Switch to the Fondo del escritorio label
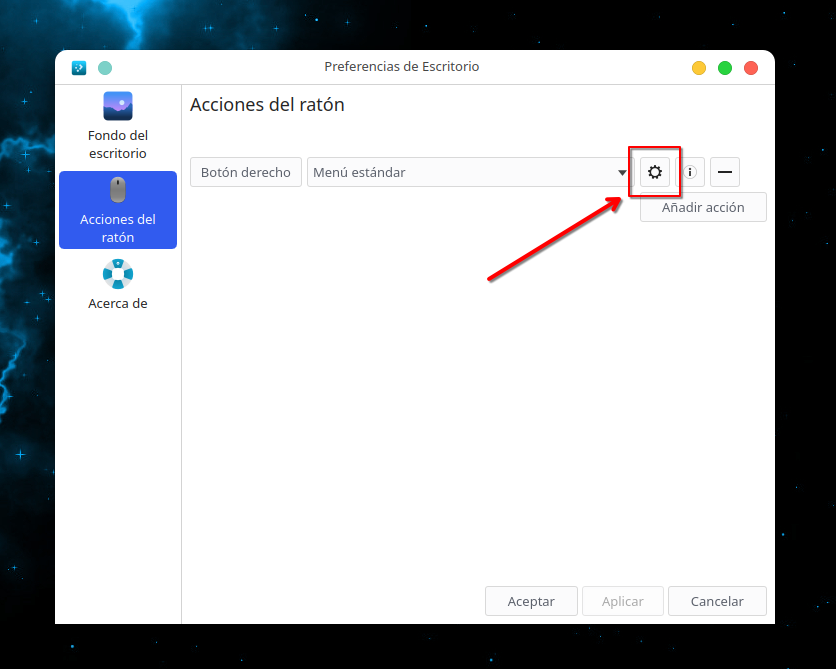The height and width of the screenshot is (669, 836). pyautogui.click(x=118, y=144)
